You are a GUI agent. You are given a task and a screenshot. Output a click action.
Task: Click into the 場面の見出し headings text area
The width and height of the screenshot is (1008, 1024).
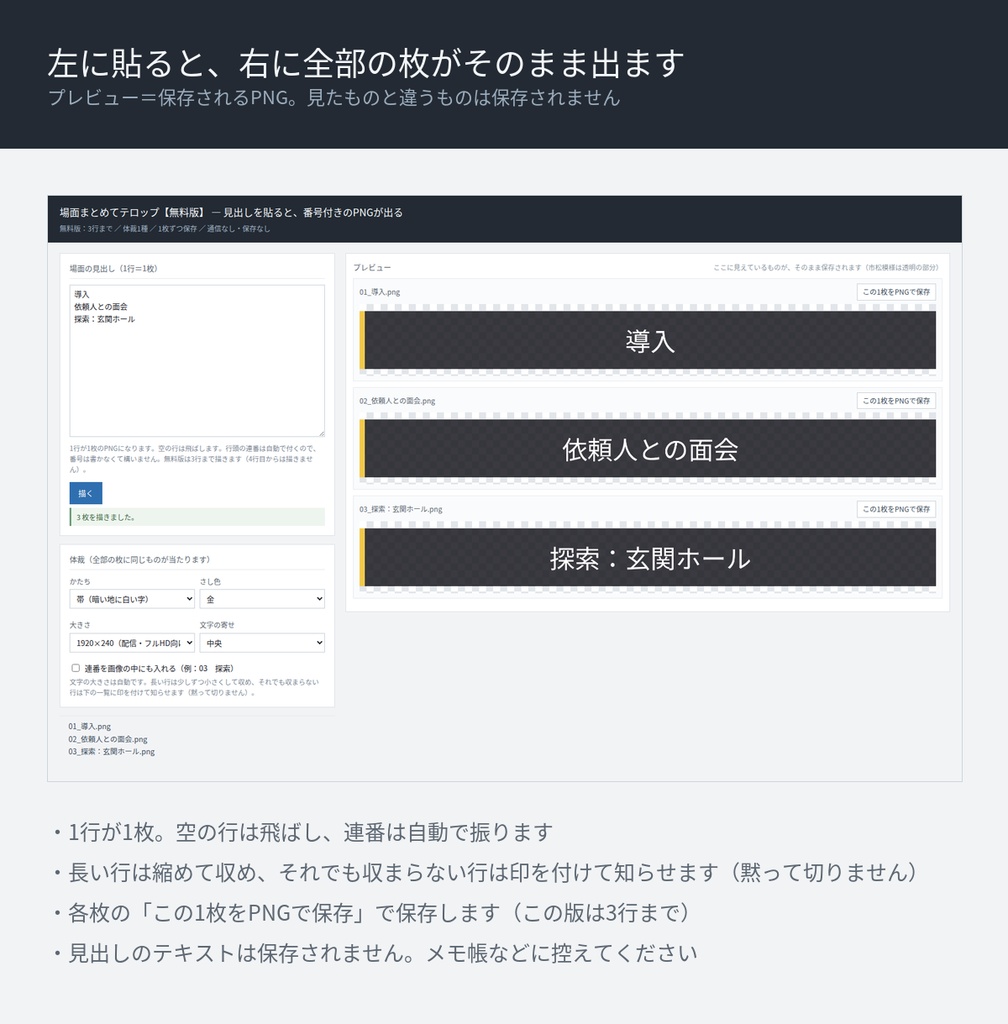pyautogui.click(x=197, y=360)
